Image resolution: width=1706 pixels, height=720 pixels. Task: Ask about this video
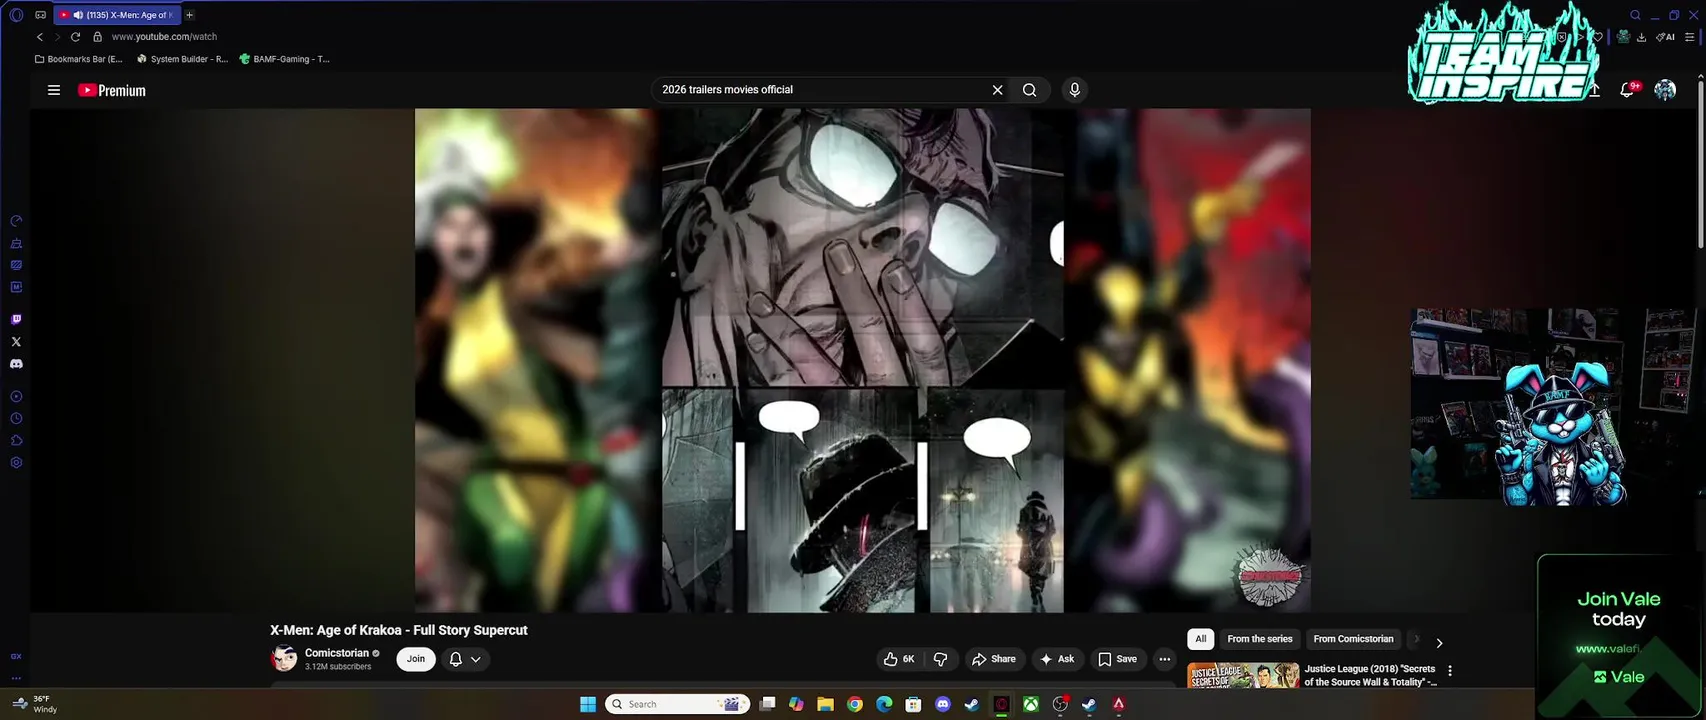[x=1057, y=659]
